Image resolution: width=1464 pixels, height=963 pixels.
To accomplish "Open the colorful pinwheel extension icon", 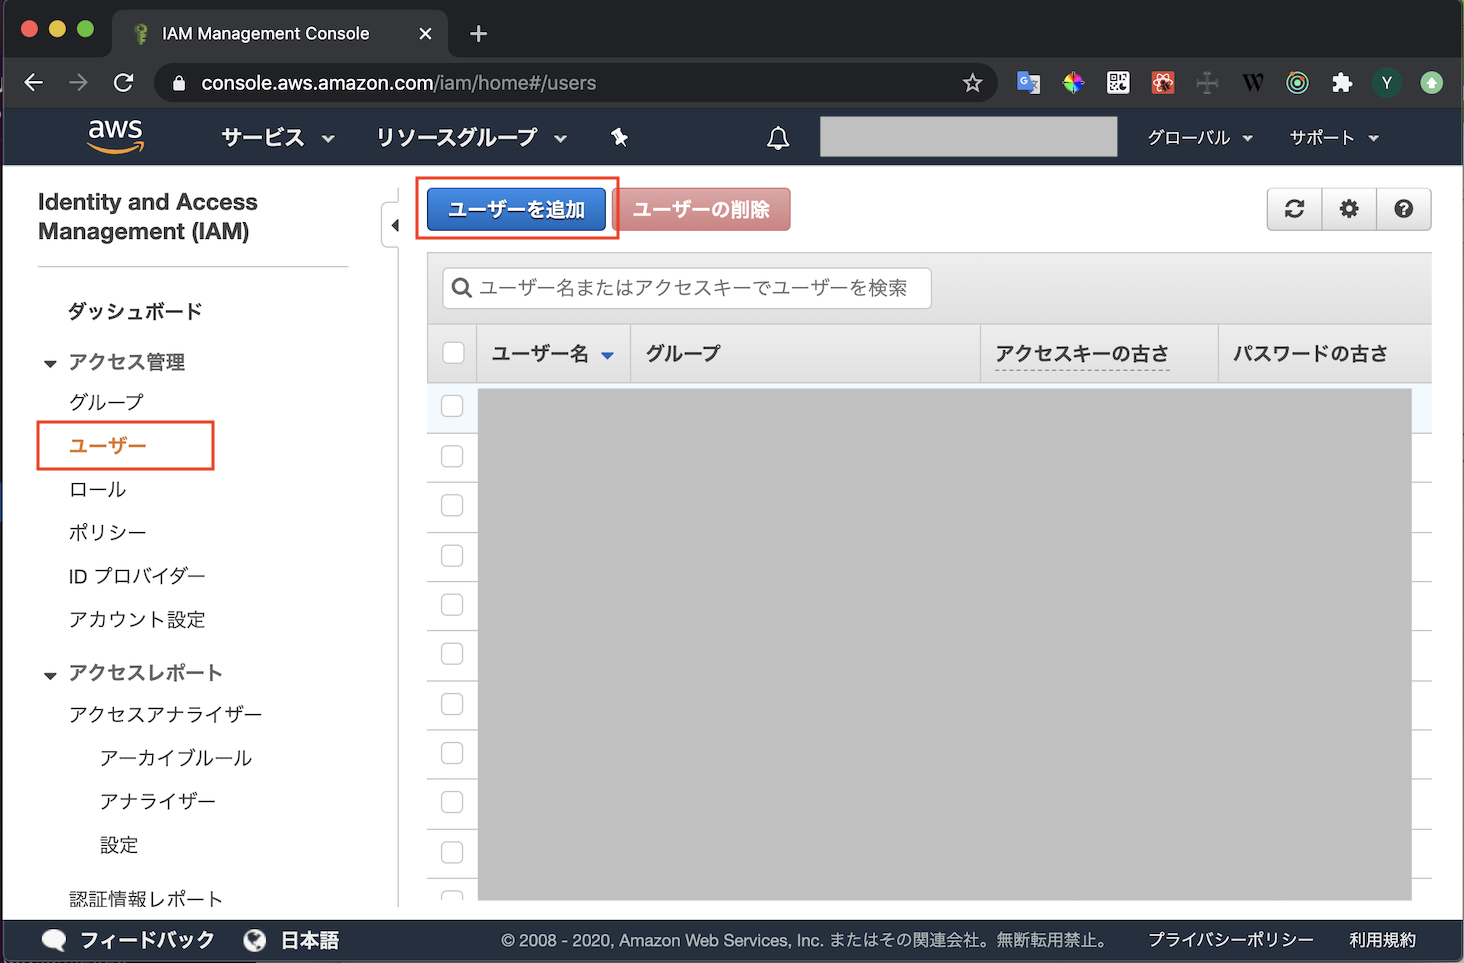I will point(1073,83).
